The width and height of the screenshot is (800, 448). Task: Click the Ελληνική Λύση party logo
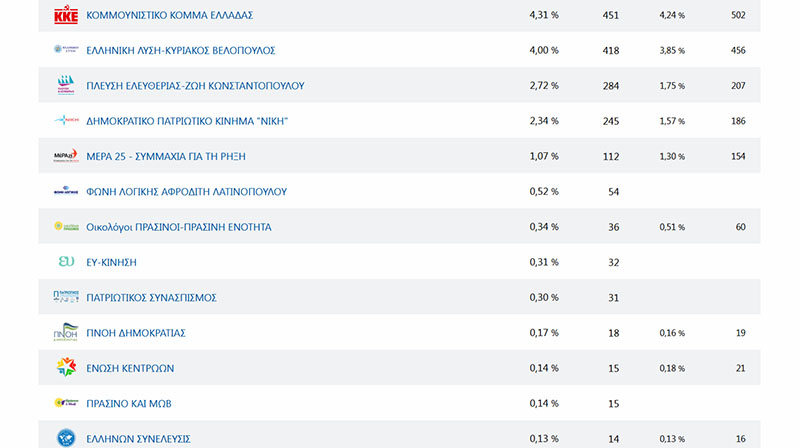click(65, 50)
